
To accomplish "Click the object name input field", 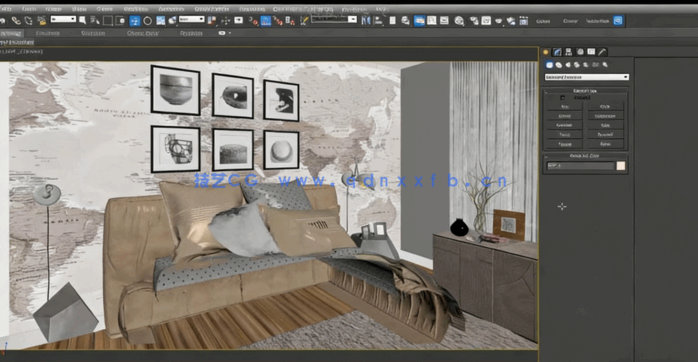I will (x=580, y=166).
